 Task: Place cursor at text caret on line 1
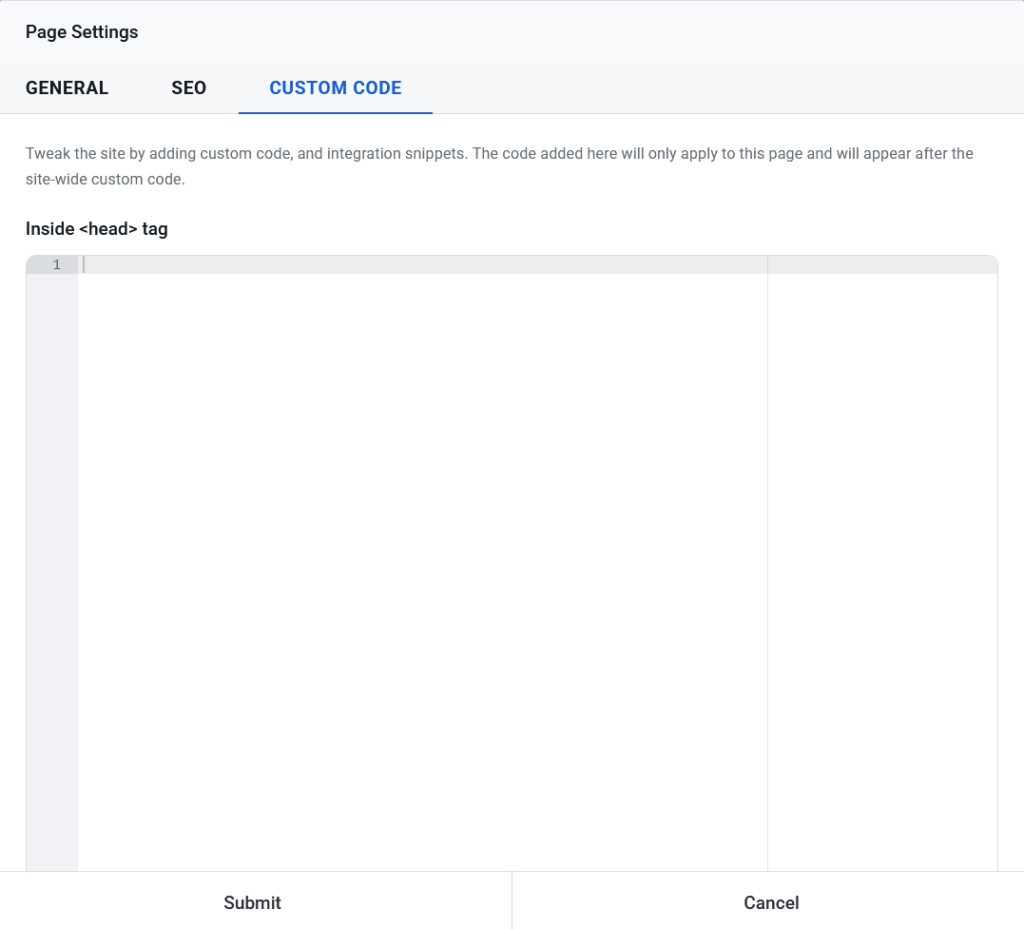coord(85,265)
